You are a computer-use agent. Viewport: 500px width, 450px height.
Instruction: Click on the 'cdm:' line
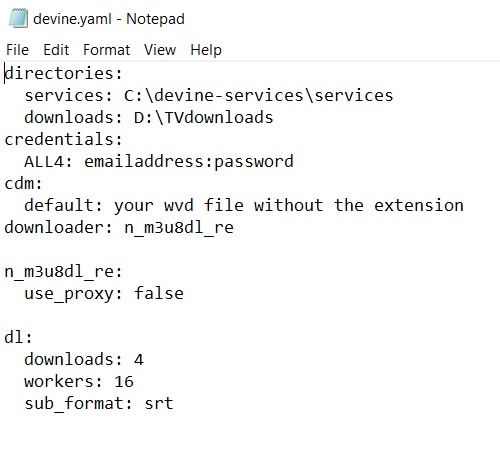[x=23, y=184]
